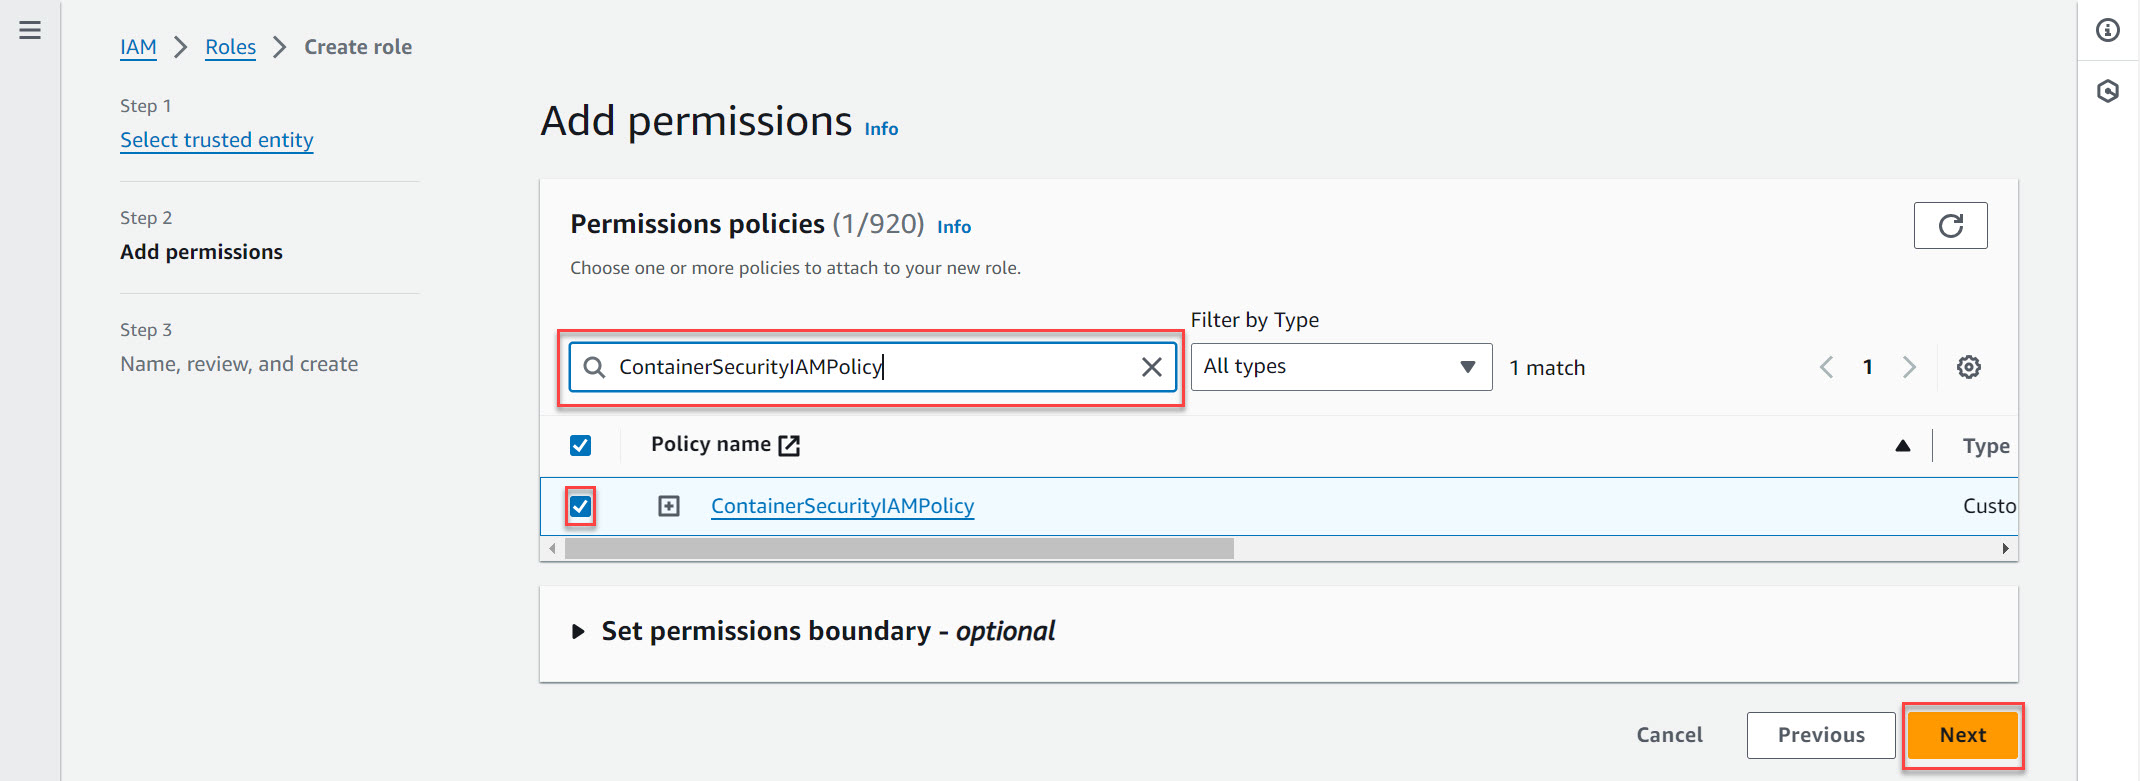Click the external link icon beside Policy name
The image size is (2140, 781).
pyautogui.click(x=789, y=445)
